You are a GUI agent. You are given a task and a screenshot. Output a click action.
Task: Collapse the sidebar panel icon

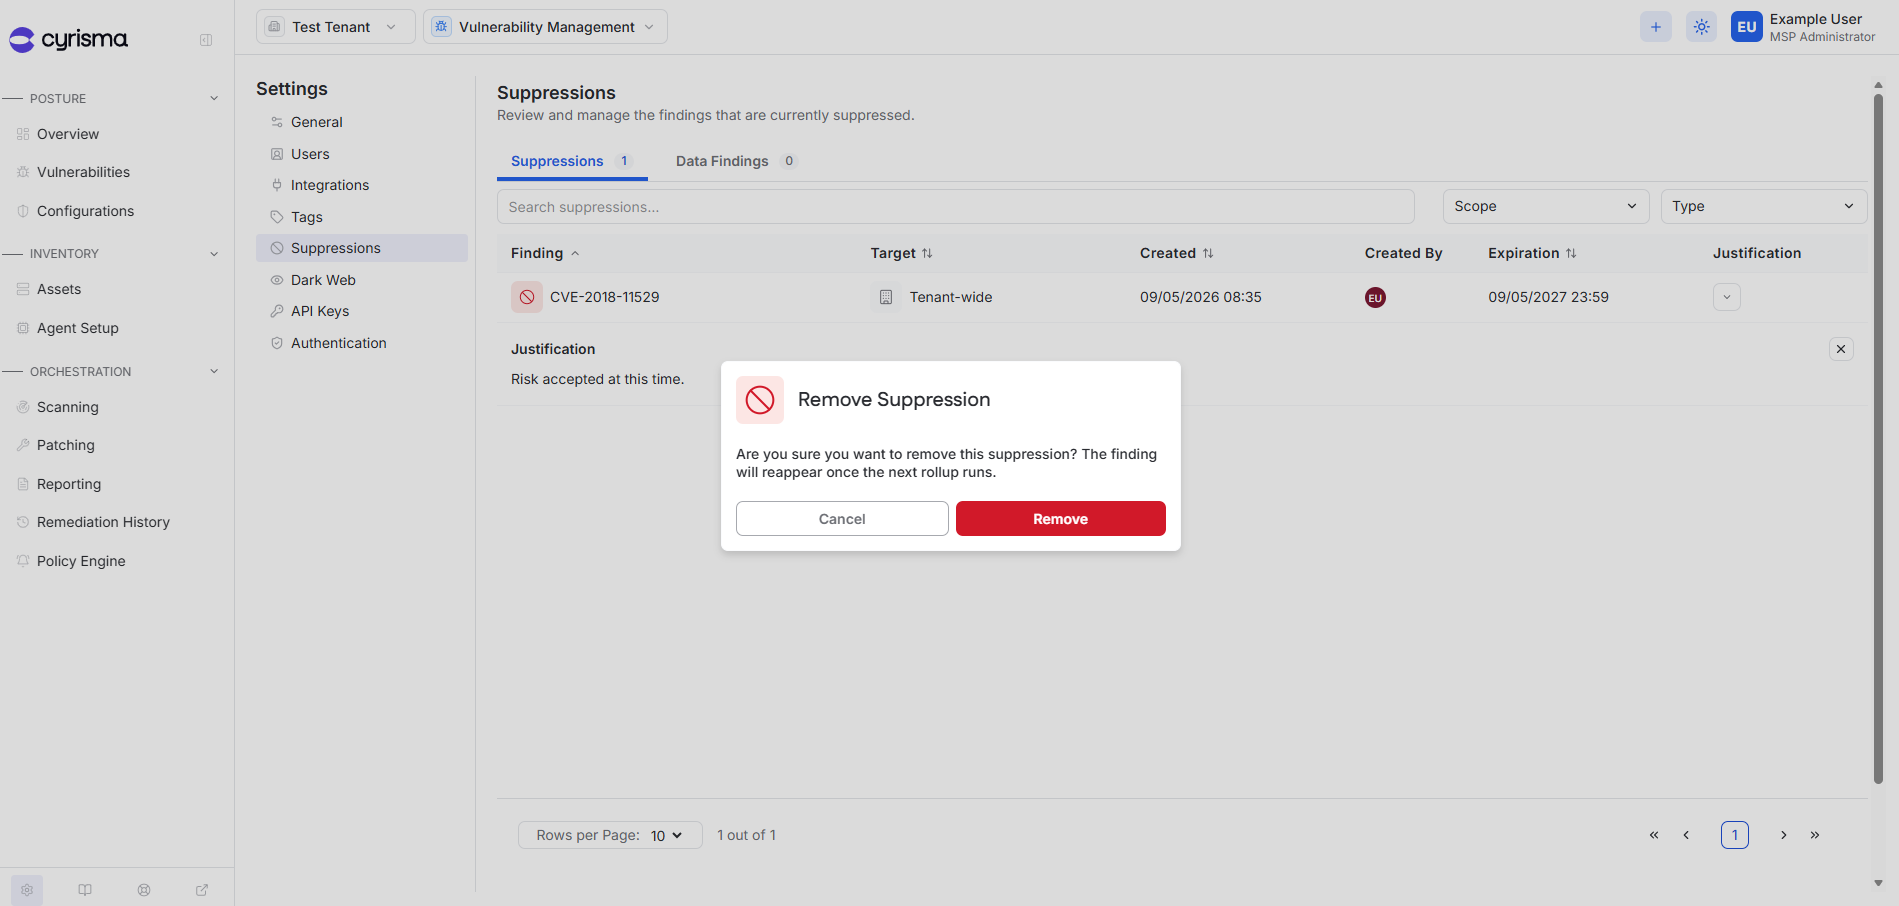click(206, 40)
